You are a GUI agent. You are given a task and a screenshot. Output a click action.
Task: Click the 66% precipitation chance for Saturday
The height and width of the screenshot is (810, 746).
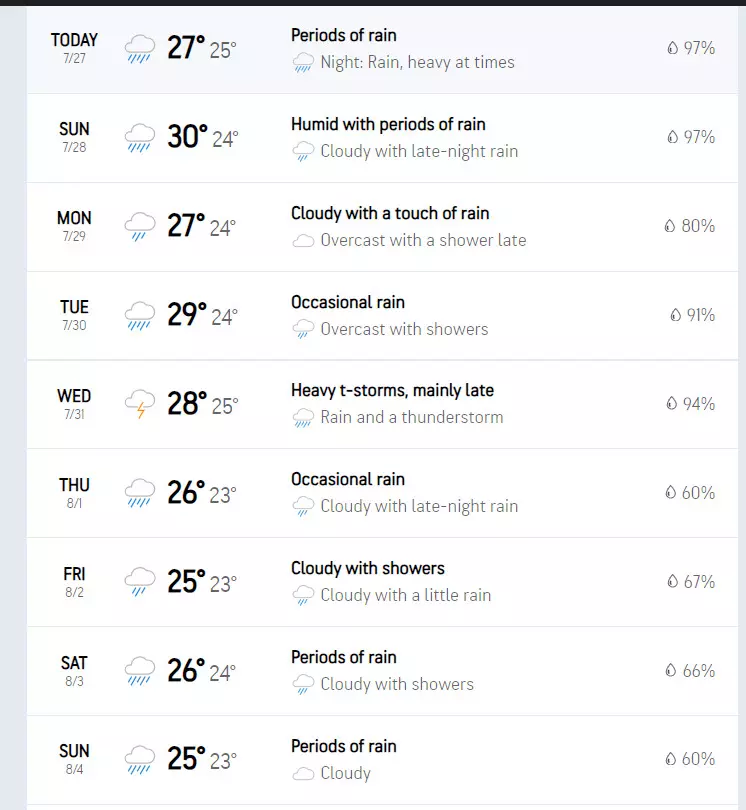(698, 671)
